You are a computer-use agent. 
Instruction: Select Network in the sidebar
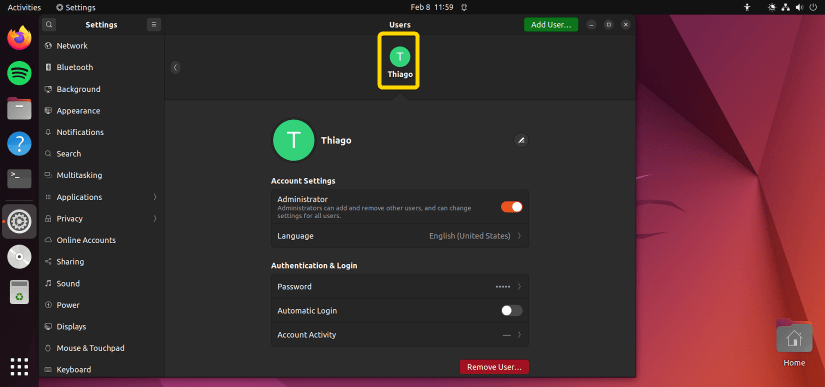102,46
